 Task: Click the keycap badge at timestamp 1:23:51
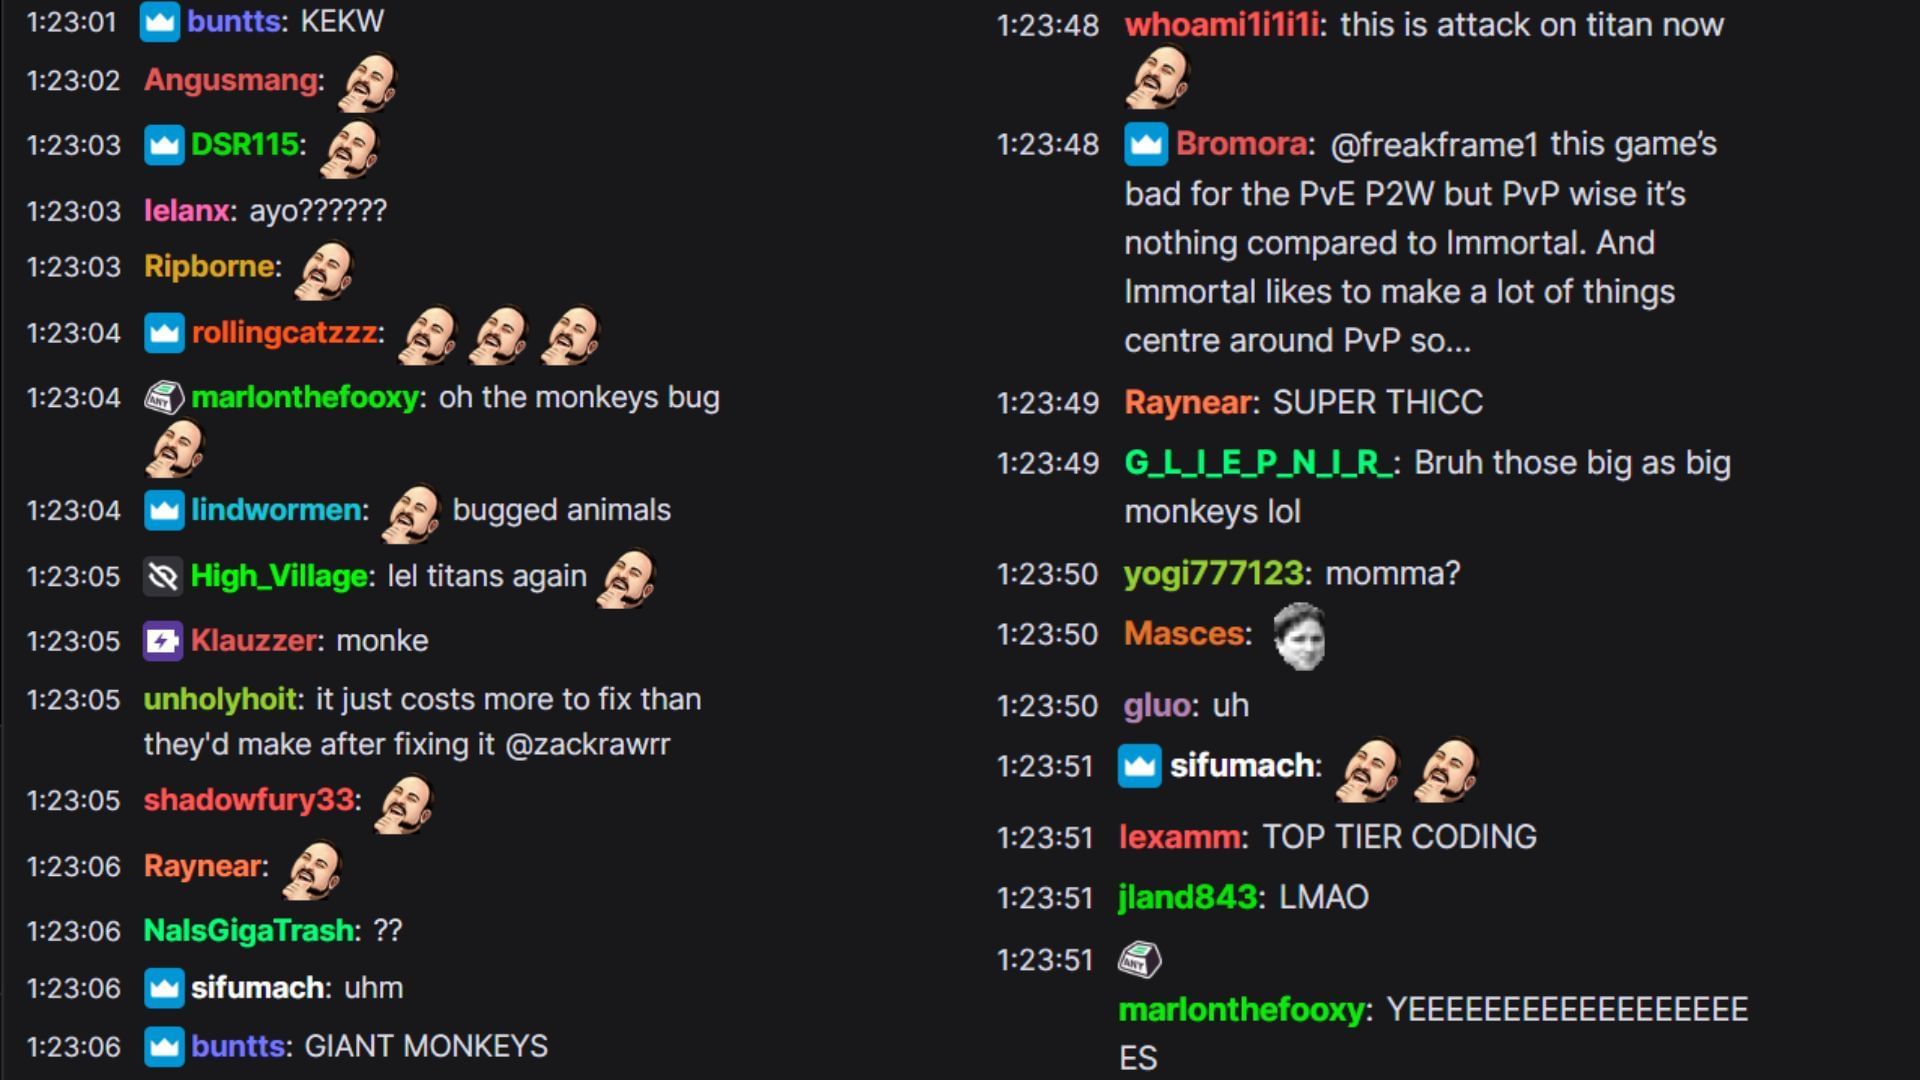(1140, 960)
